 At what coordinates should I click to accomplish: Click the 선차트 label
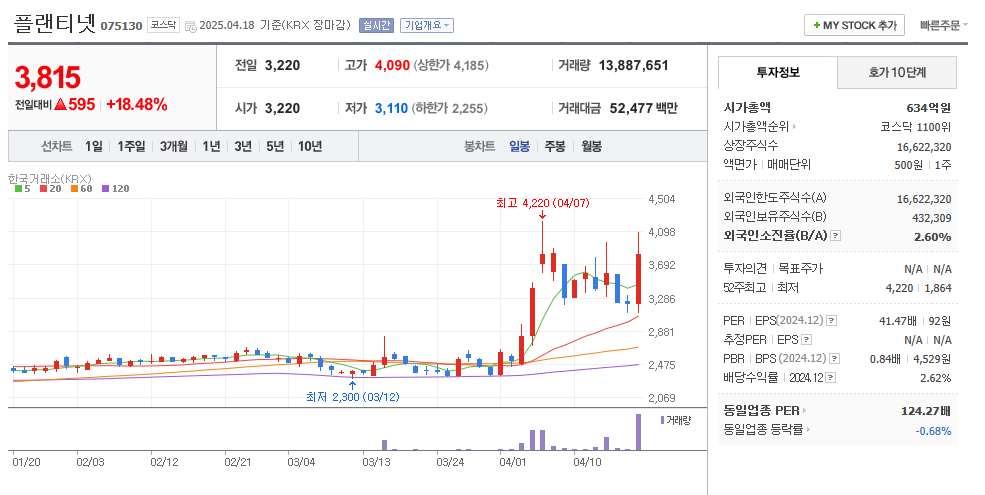point(57,146)
